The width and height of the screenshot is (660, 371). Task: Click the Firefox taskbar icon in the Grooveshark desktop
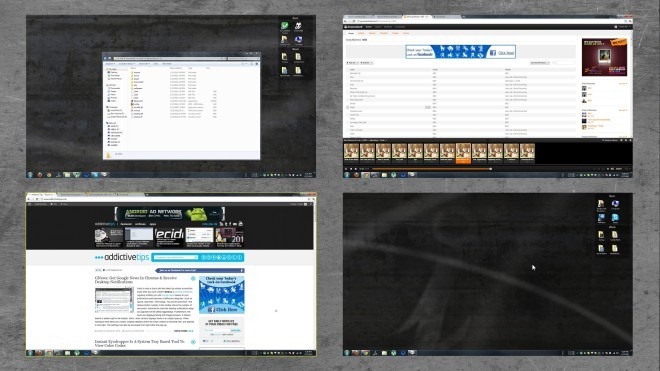click(356, 175)
